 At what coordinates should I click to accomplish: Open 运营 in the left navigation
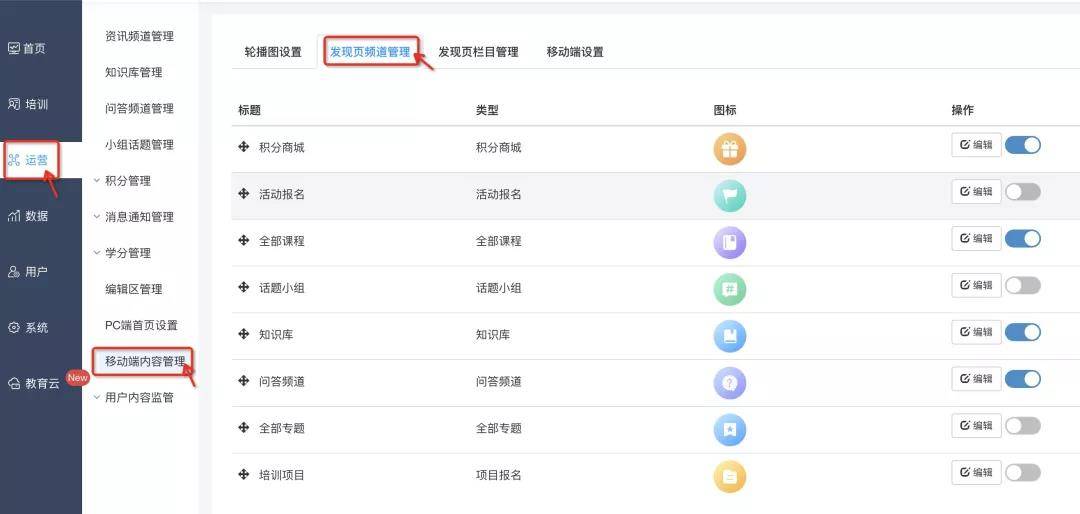(28, 160)
